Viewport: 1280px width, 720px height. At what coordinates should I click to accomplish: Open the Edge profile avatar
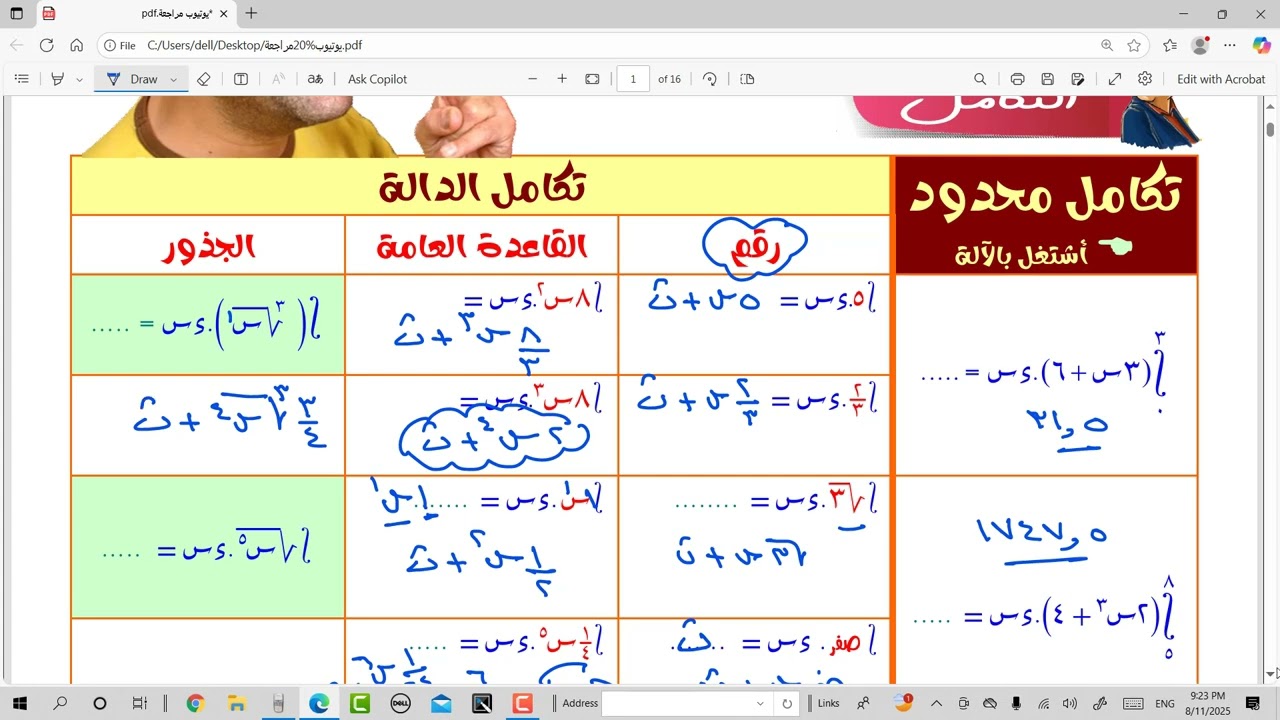[1200, 45]
